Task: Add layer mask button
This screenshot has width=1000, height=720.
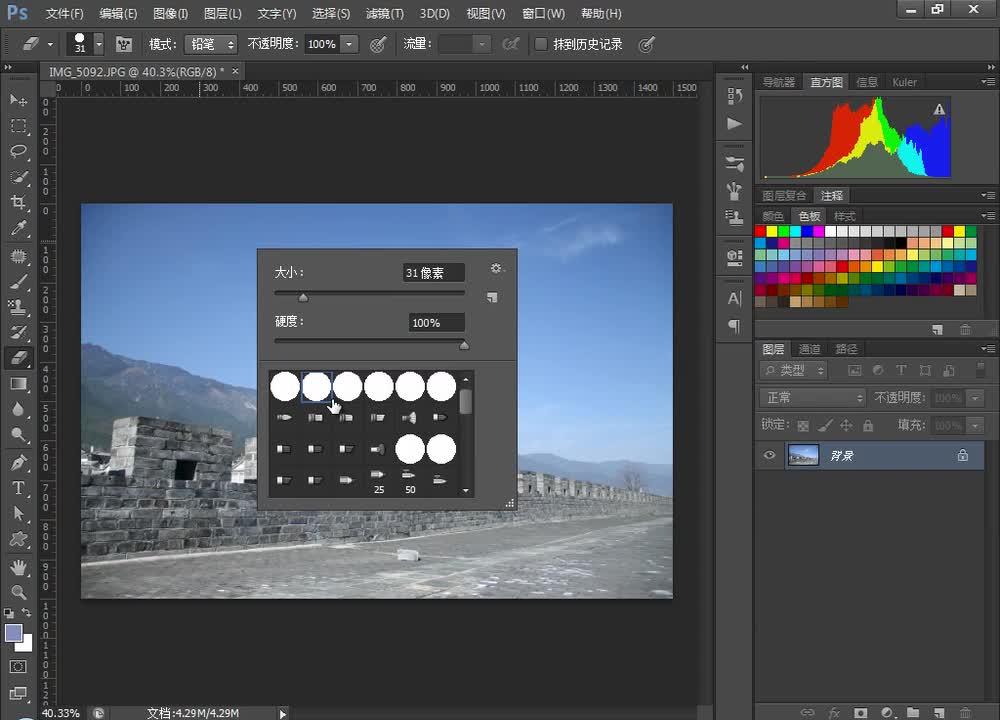Action: point(860,712)
